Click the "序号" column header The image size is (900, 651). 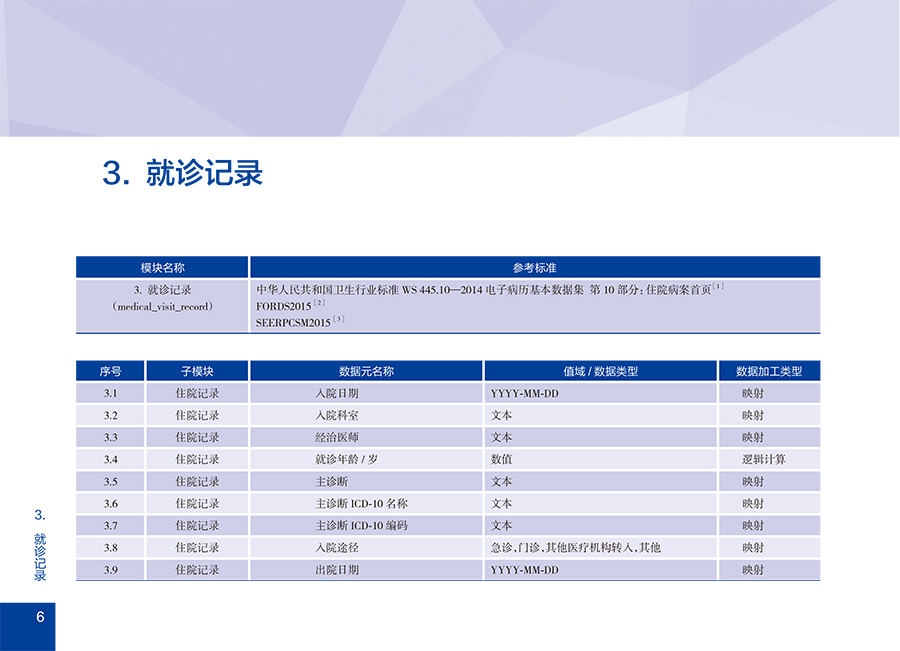[110, 371]
